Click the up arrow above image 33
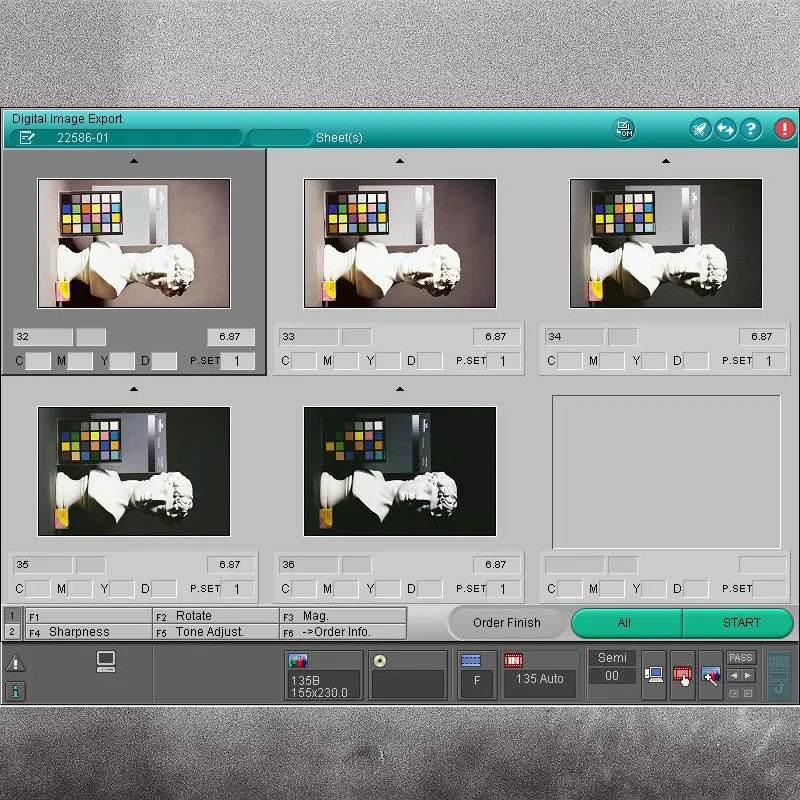The height and width of the screenshot is (800, 800). coord(400,161)
